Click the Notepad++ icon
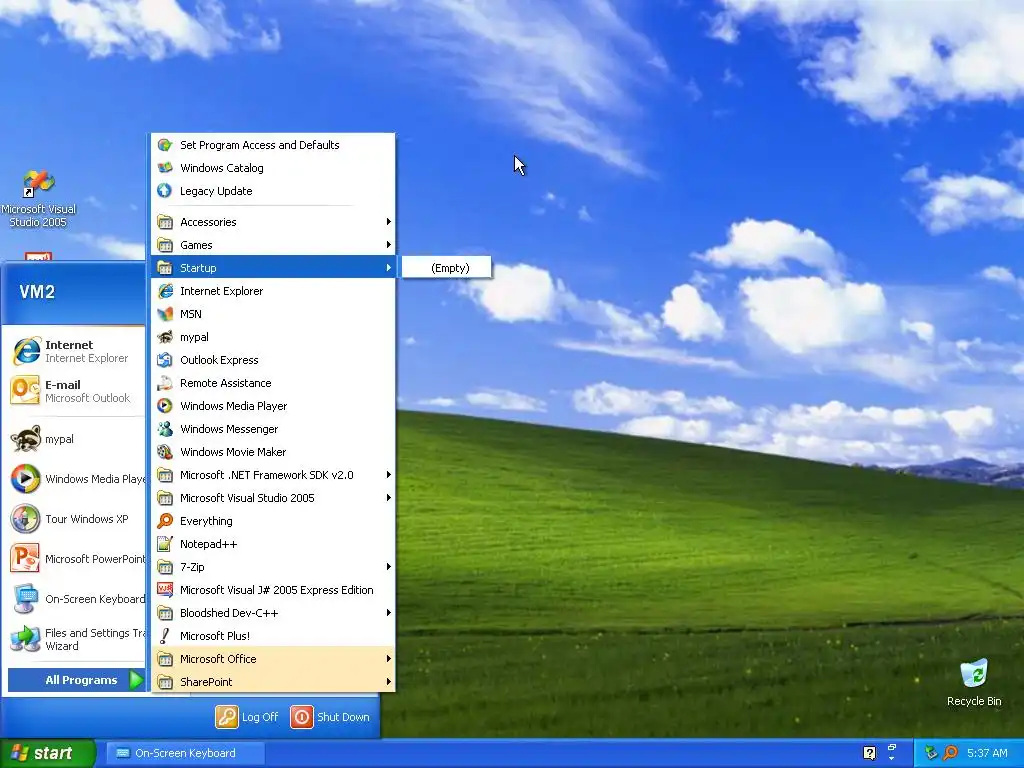The width and height of the screenshot is (1024, 768). [165, 544]
